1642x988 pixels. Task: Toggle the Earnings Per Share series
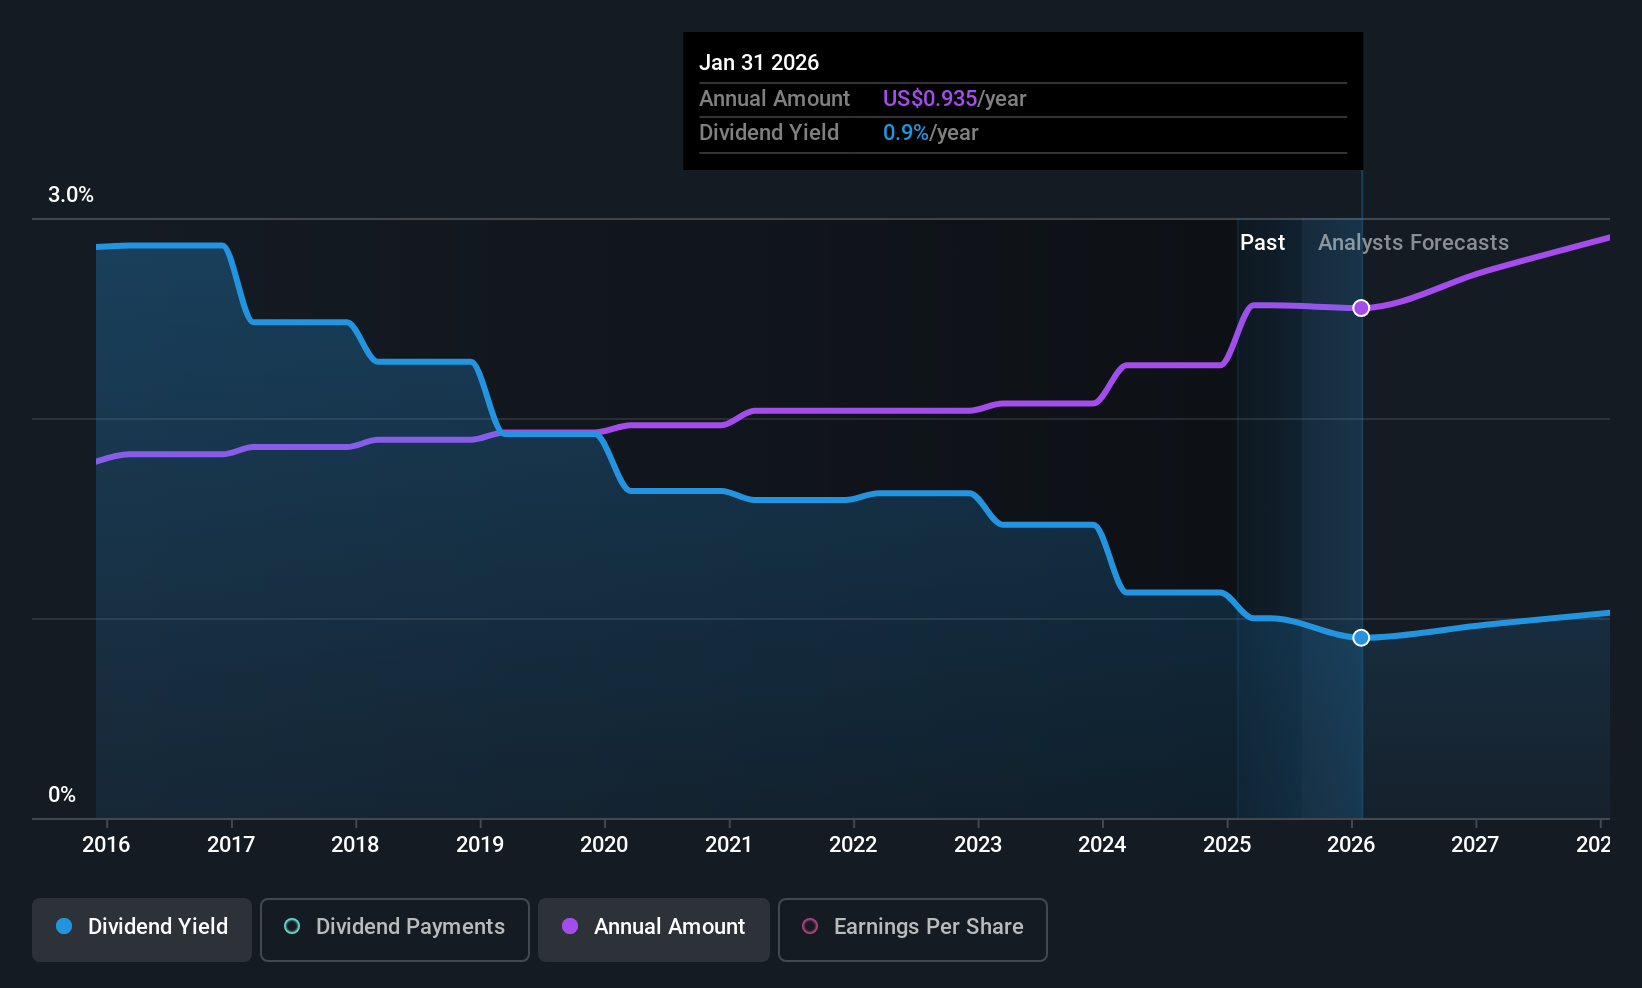click(913, 930)
